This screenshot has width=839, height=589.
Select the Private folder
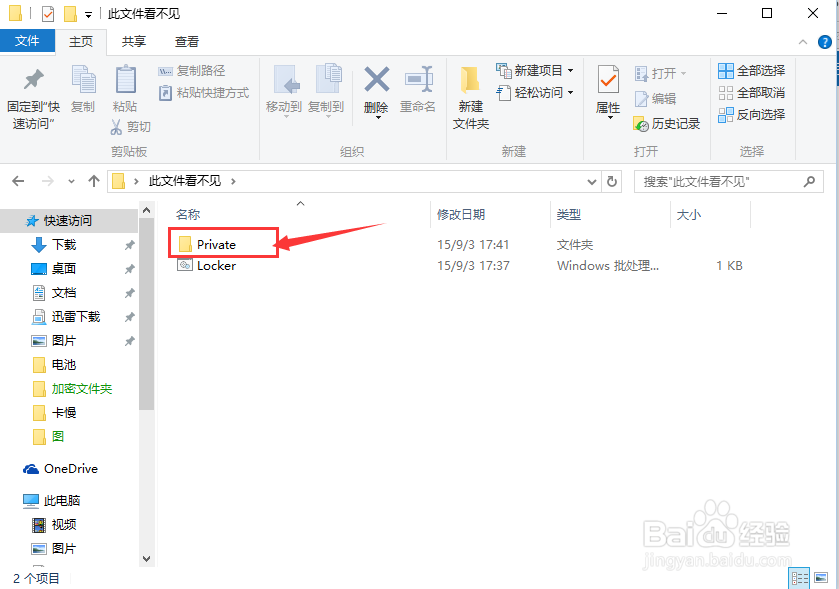coord(208,244)
